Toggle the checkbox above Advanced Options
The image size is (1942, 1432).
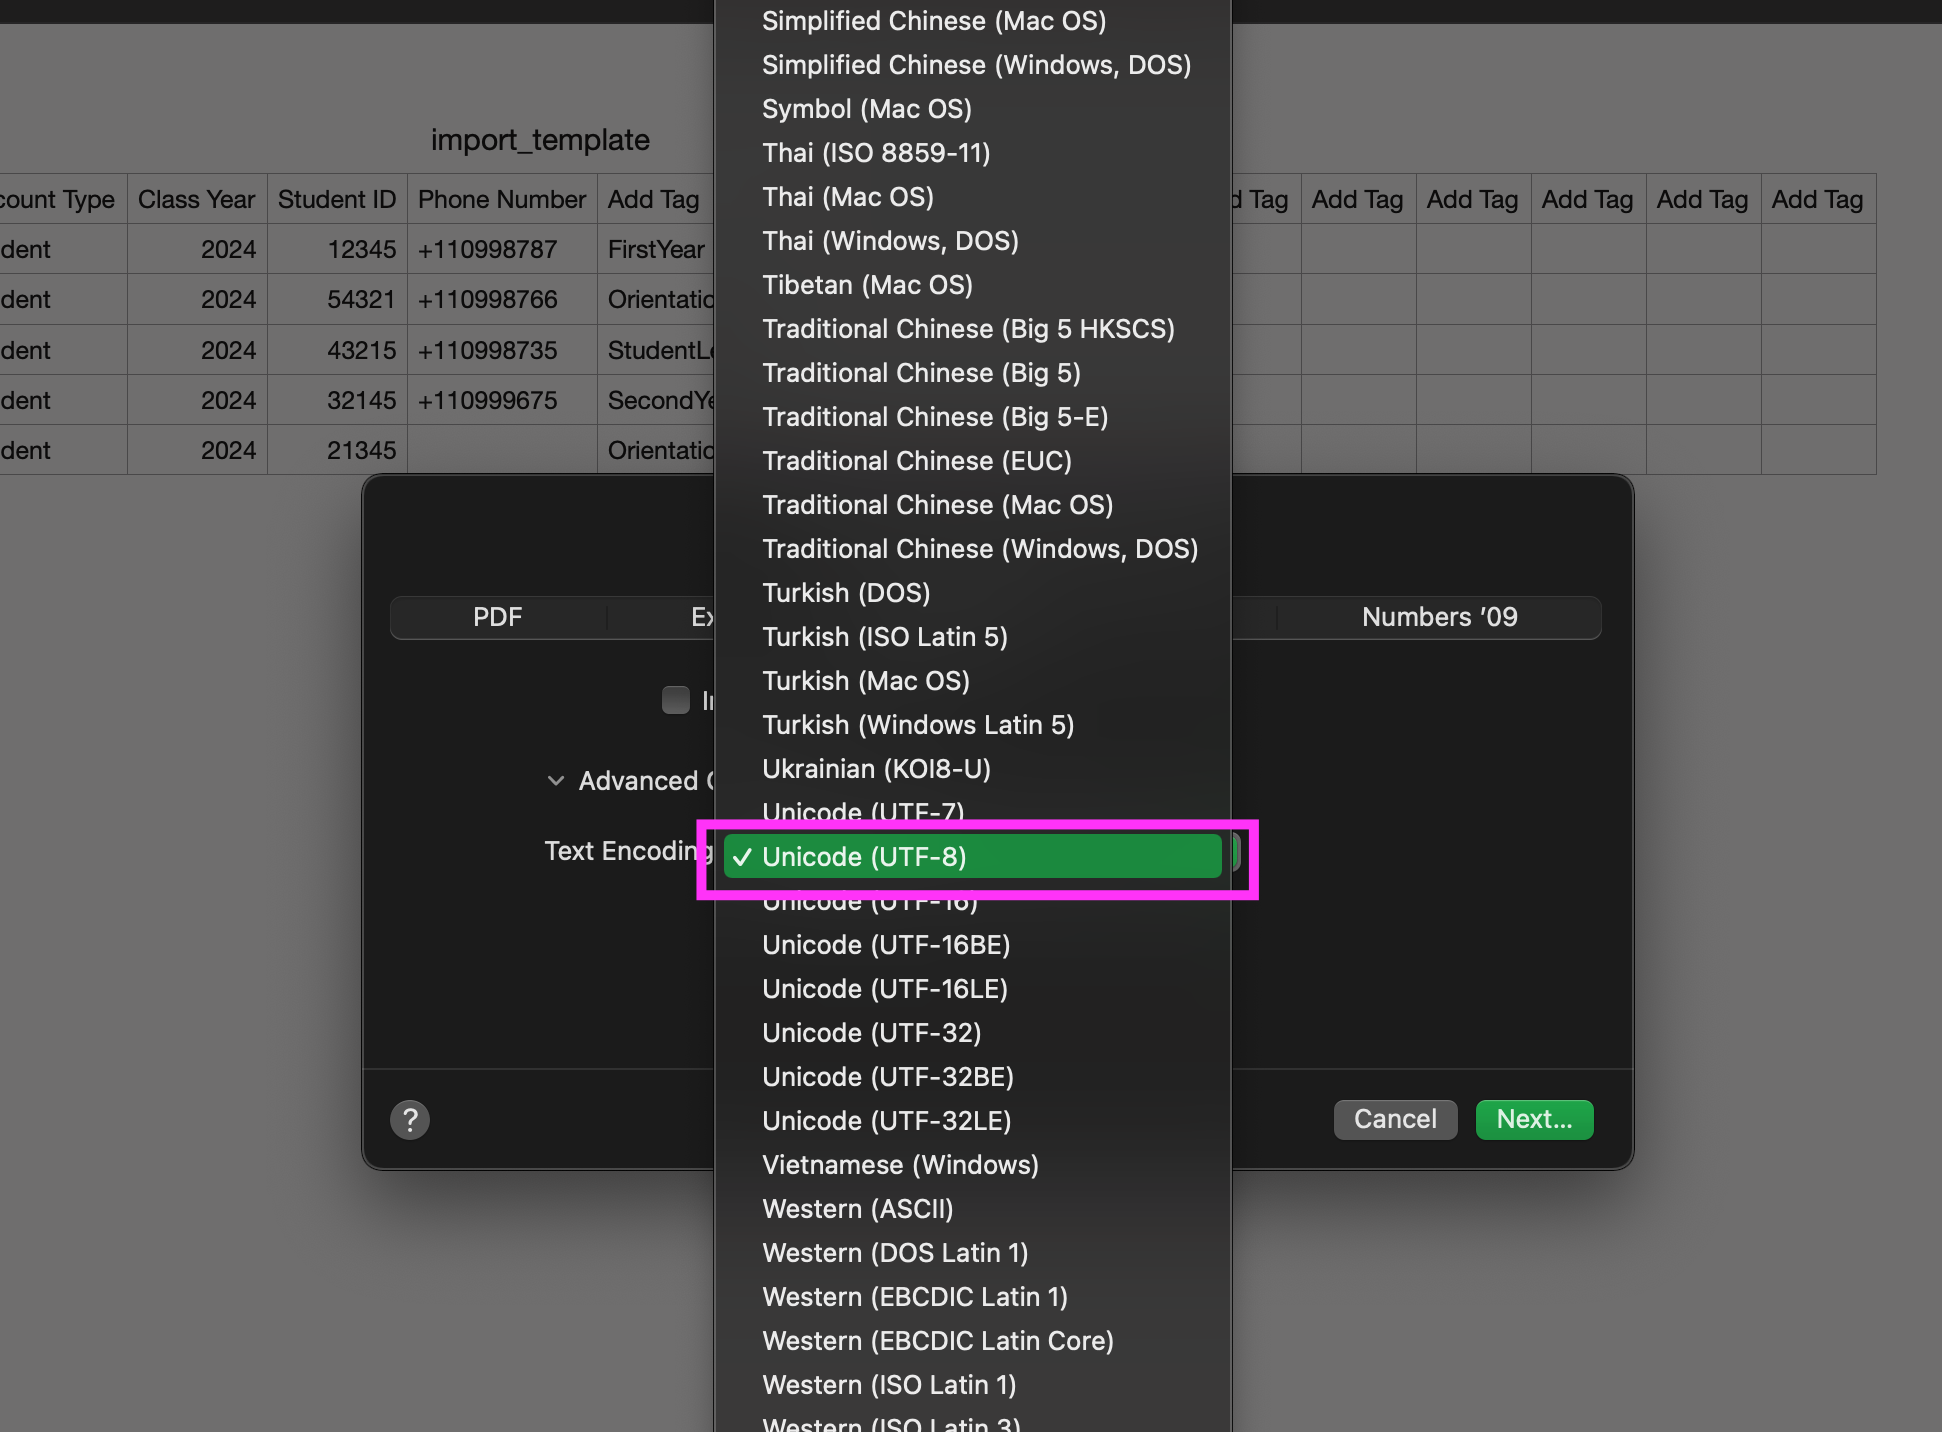click(x=676, y=700)
